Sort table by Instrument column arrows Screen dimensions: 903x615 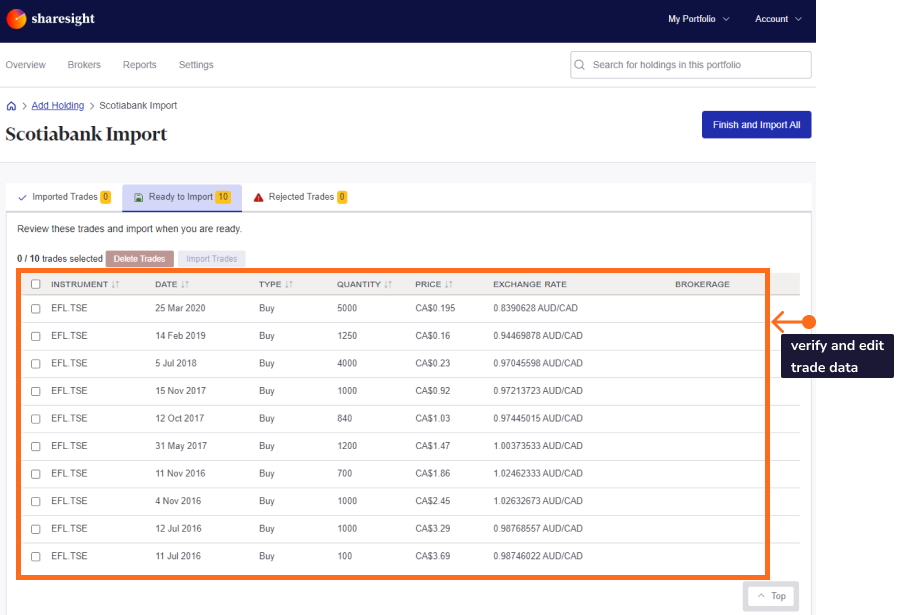click(116, 284)
